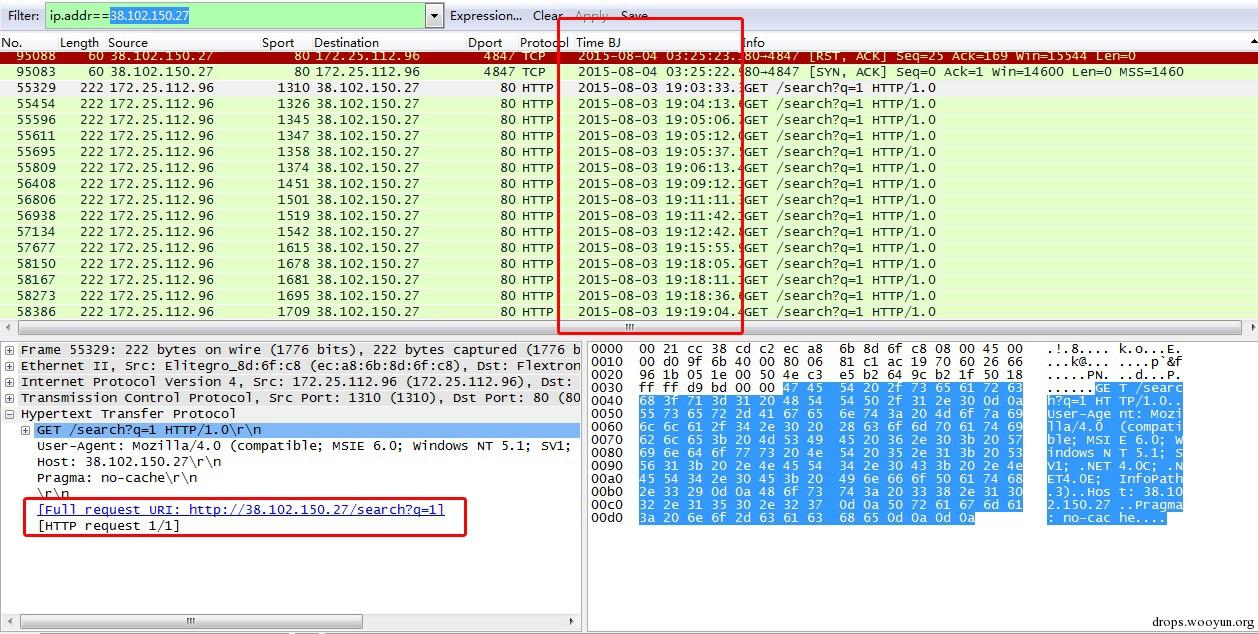Click the Protocol column header
Screen dimensions: 1258x634
pyautogui.click(x=544, y=43)
